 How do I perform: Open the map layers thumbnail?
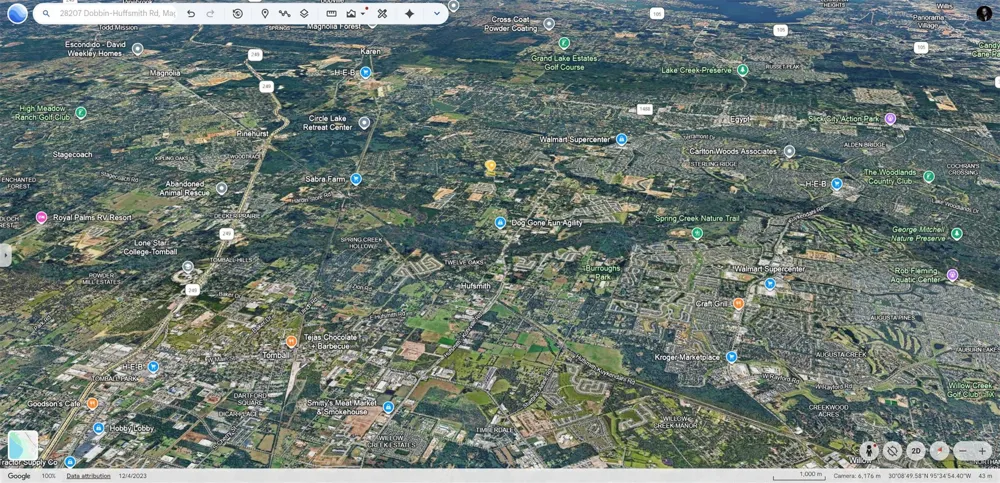click(23, 445)
